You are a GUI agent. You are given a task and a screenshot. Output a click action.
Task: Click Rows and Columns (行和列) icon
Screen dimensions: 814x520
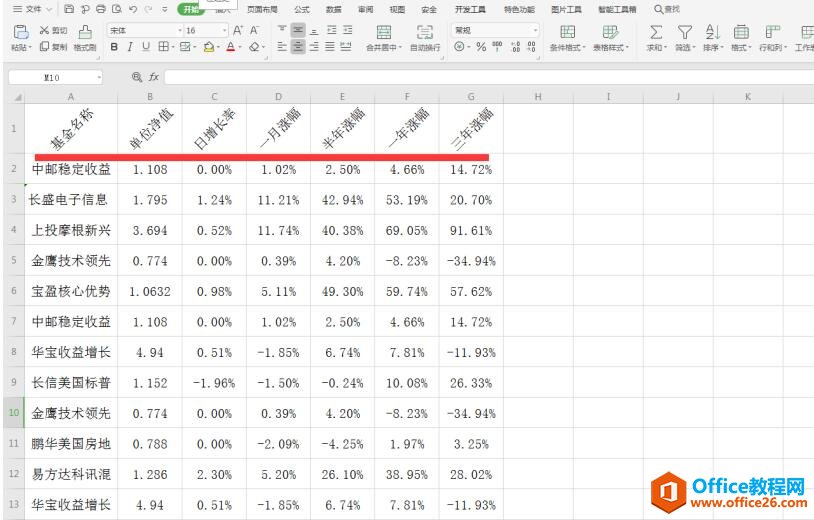tap(773, 32)
